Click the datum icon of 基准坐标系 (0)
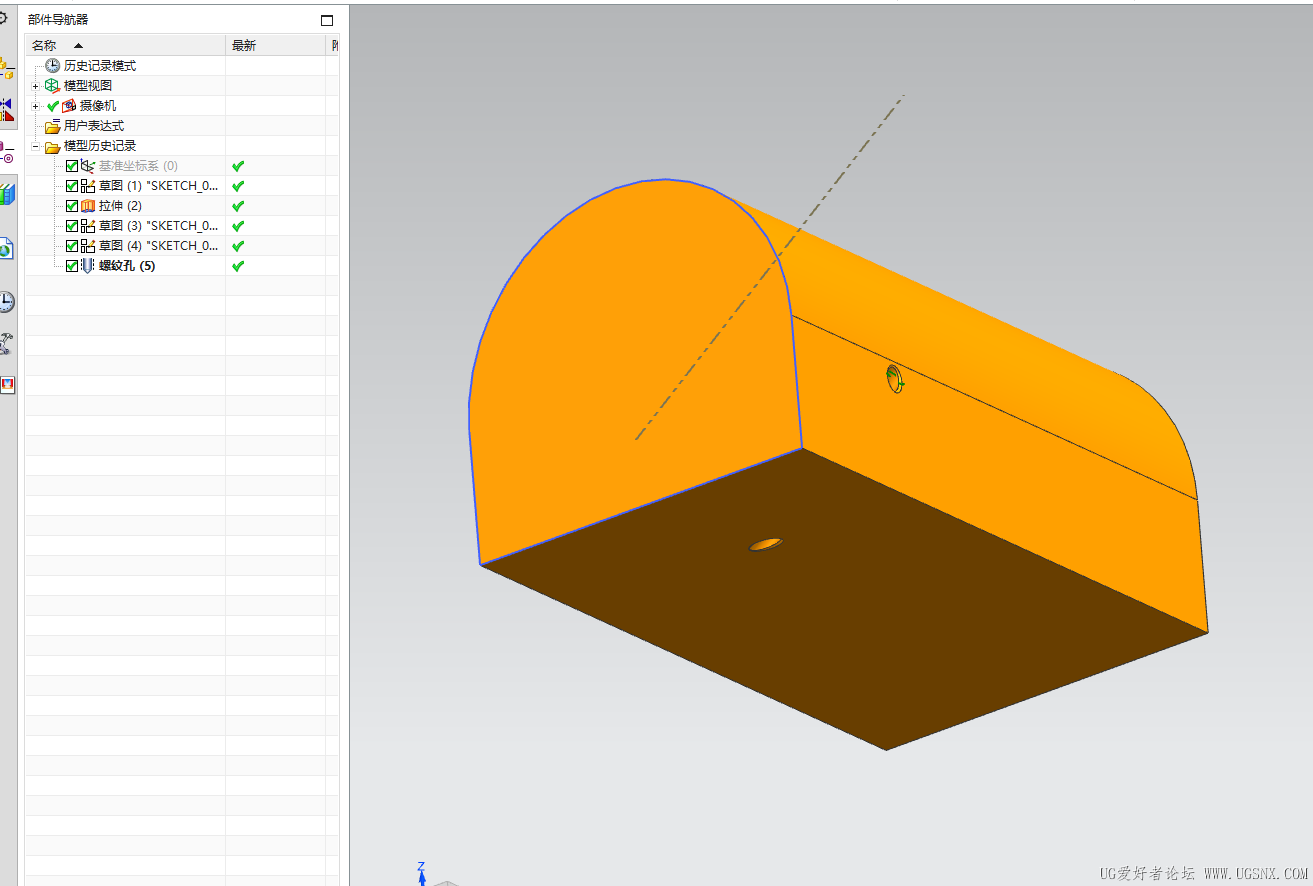The height and width of the screenshot is (886, 1313). pyautogui.click(x=88, y=166)
